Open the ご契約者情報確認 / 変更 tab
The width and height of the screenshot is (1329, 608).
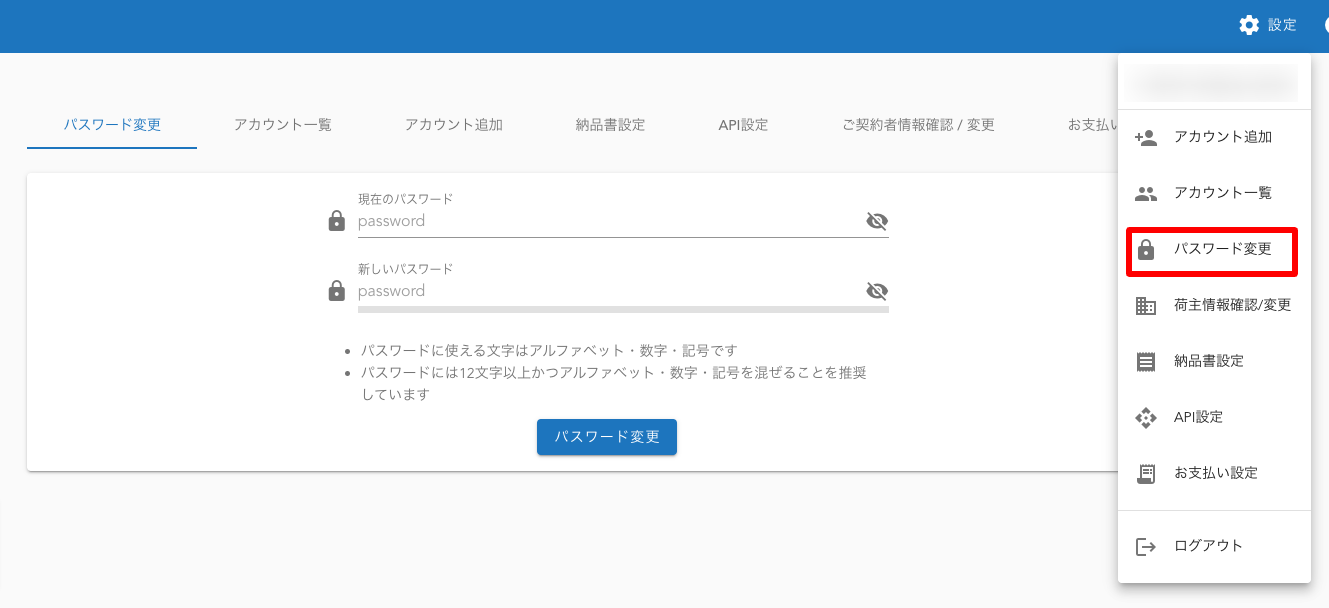click(x=918, y=125)
